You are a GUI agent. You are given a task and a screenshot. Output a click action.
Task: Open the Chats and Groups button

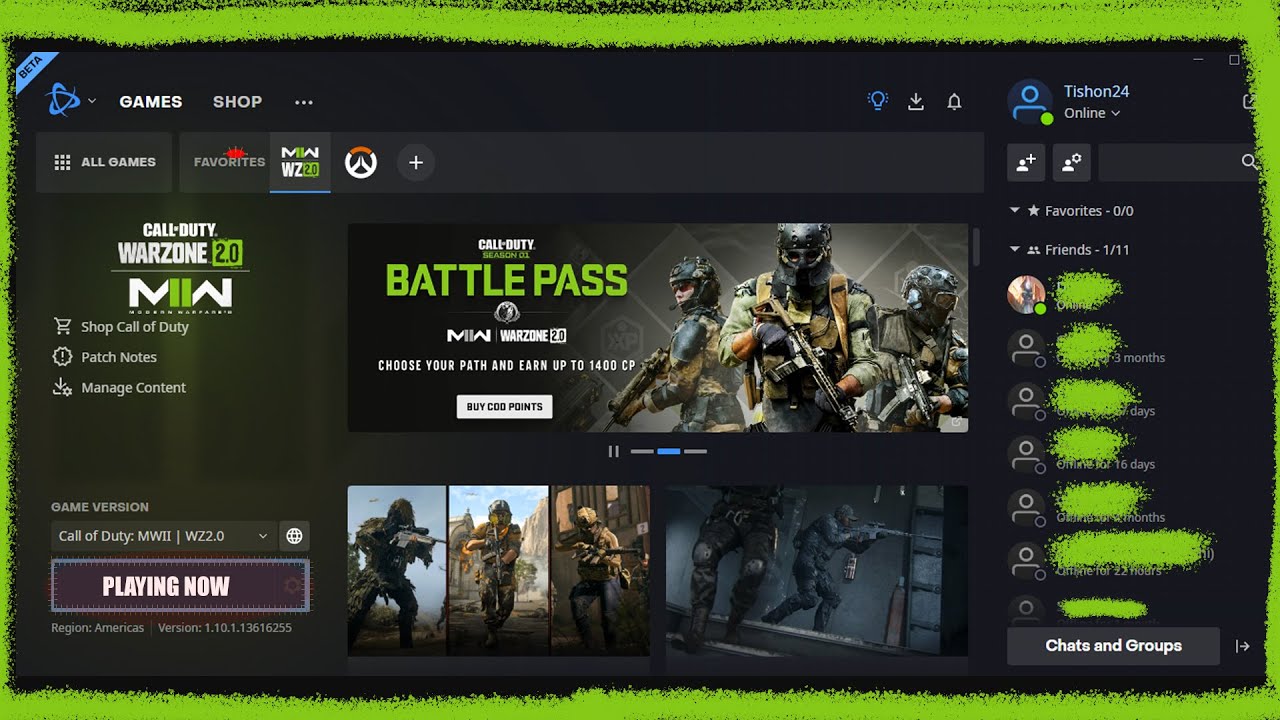coord(1113,646)
